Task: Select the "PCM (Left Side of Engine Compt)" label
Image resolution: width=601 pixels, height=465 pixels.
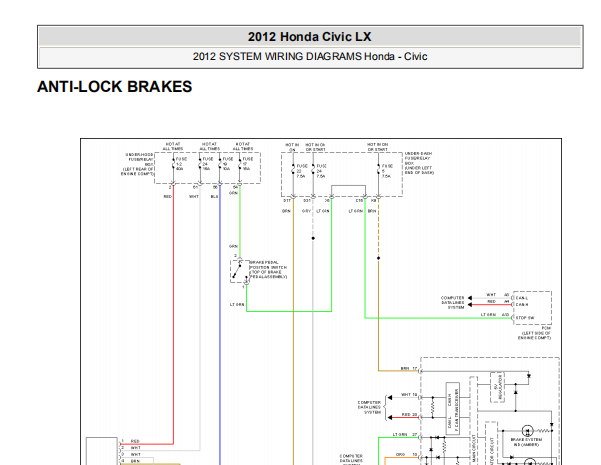Action: [534, 333]
